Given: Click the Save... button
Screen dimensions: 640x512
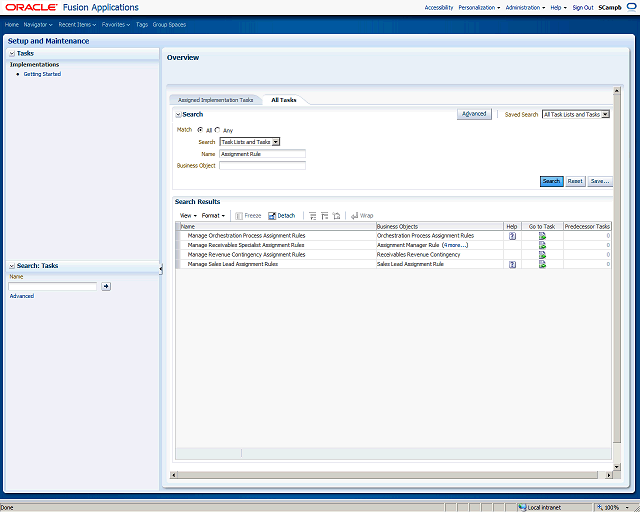Looking at the screenshot, I should coord(600,181).
